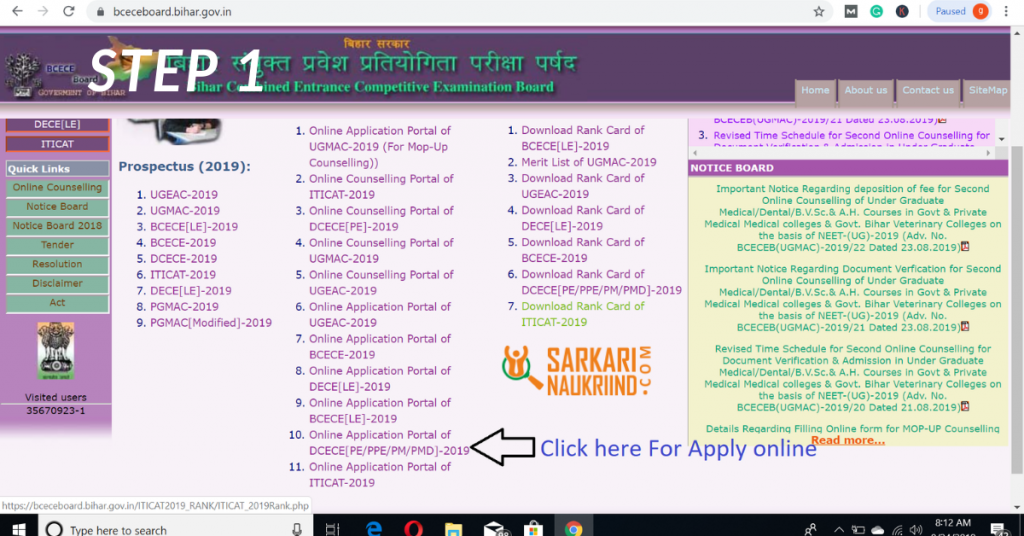Open Merit List of UGMAC-2019

pyautogui.click(x=588, y=162)
